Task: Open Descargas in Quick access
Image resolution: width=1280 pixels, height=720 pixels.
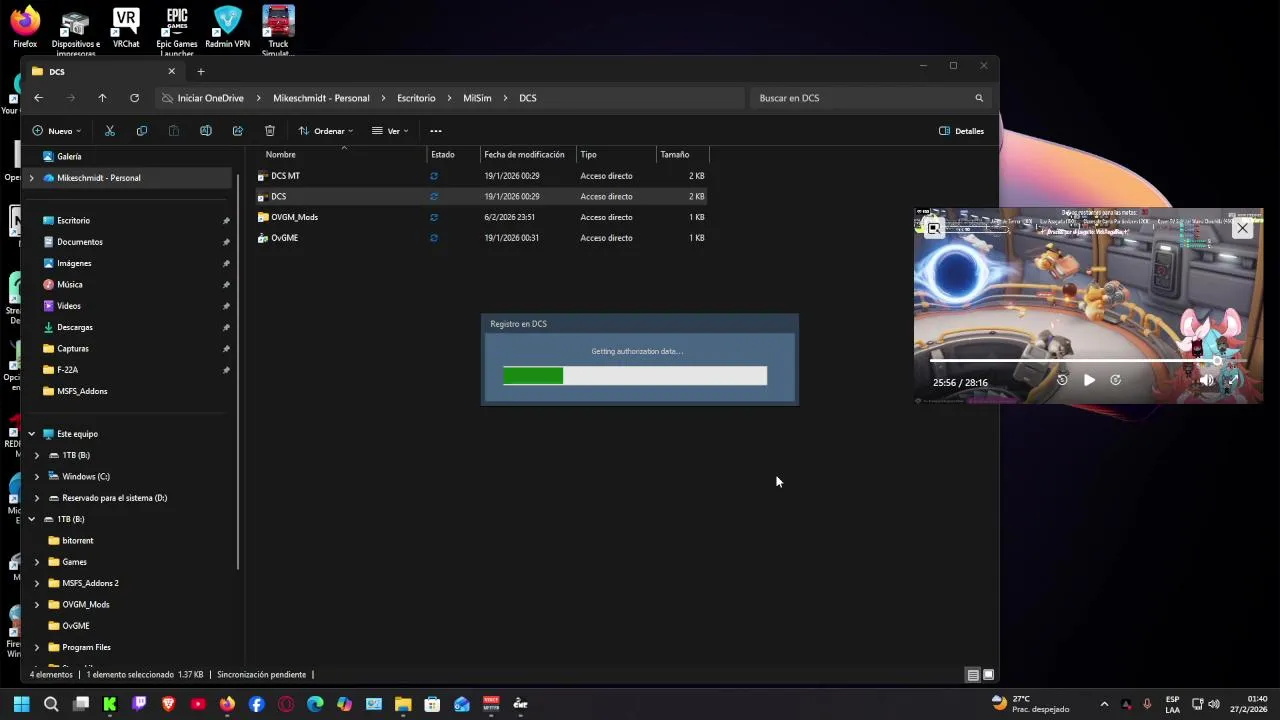Action: click(x=75, y=327)
